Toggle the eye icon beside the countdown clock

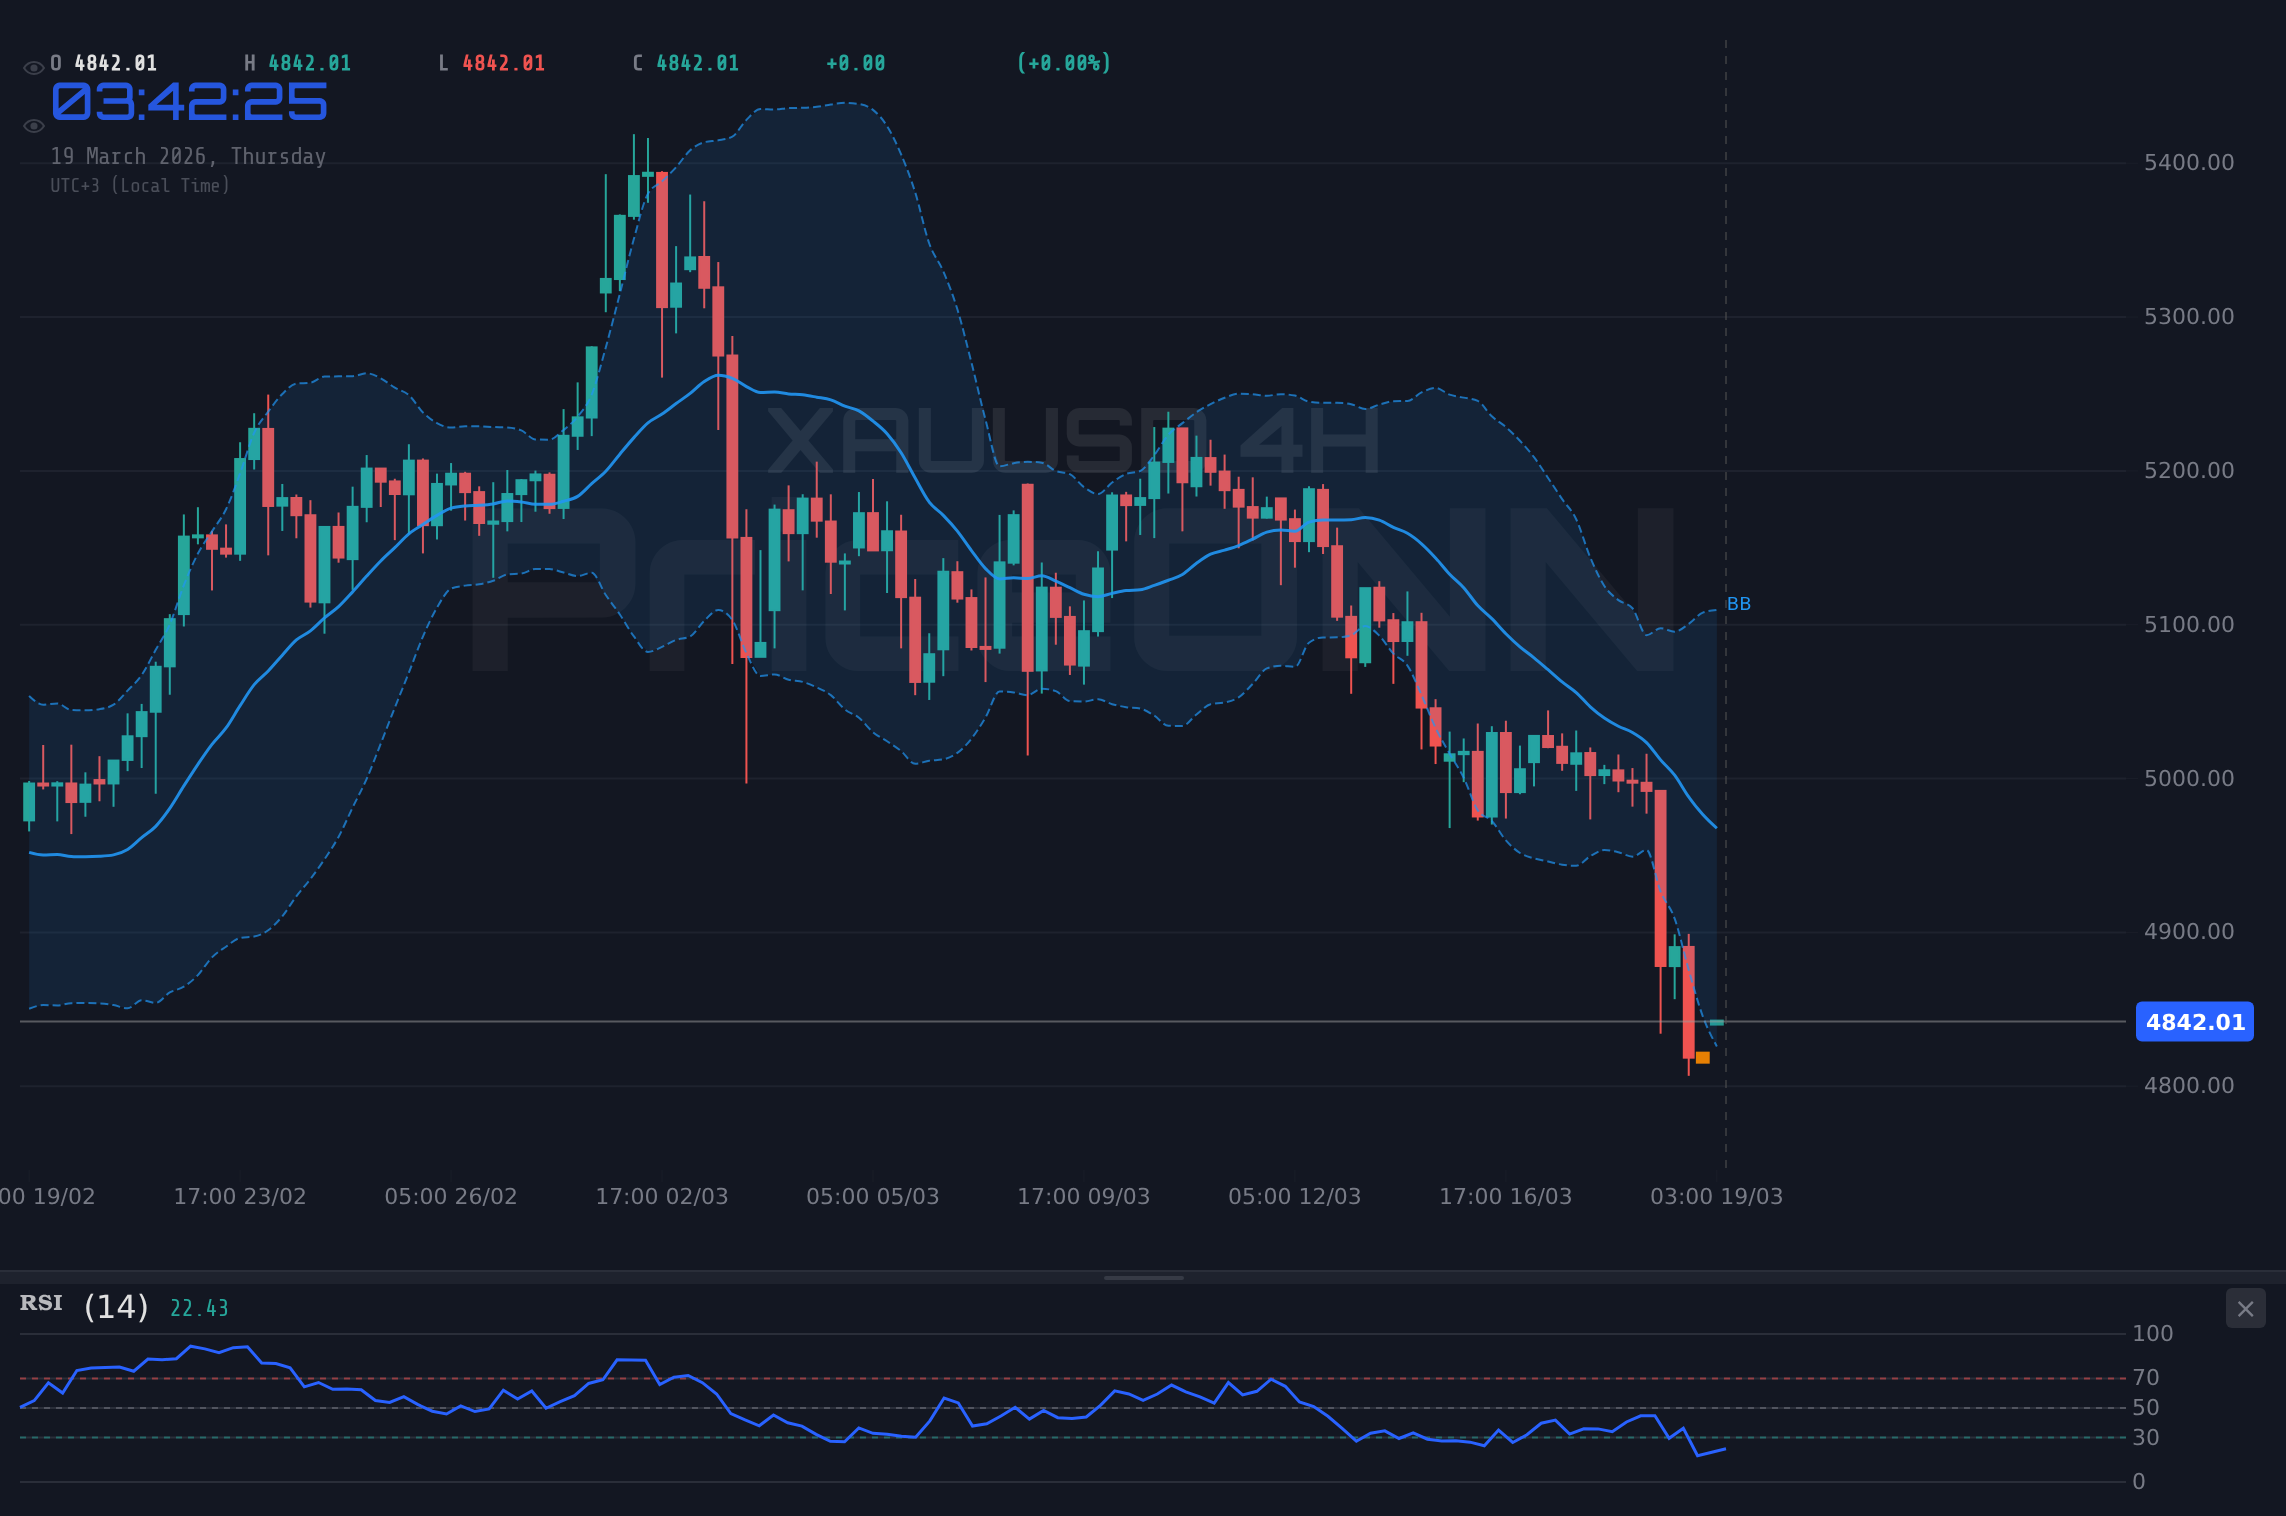click(33, 124)
